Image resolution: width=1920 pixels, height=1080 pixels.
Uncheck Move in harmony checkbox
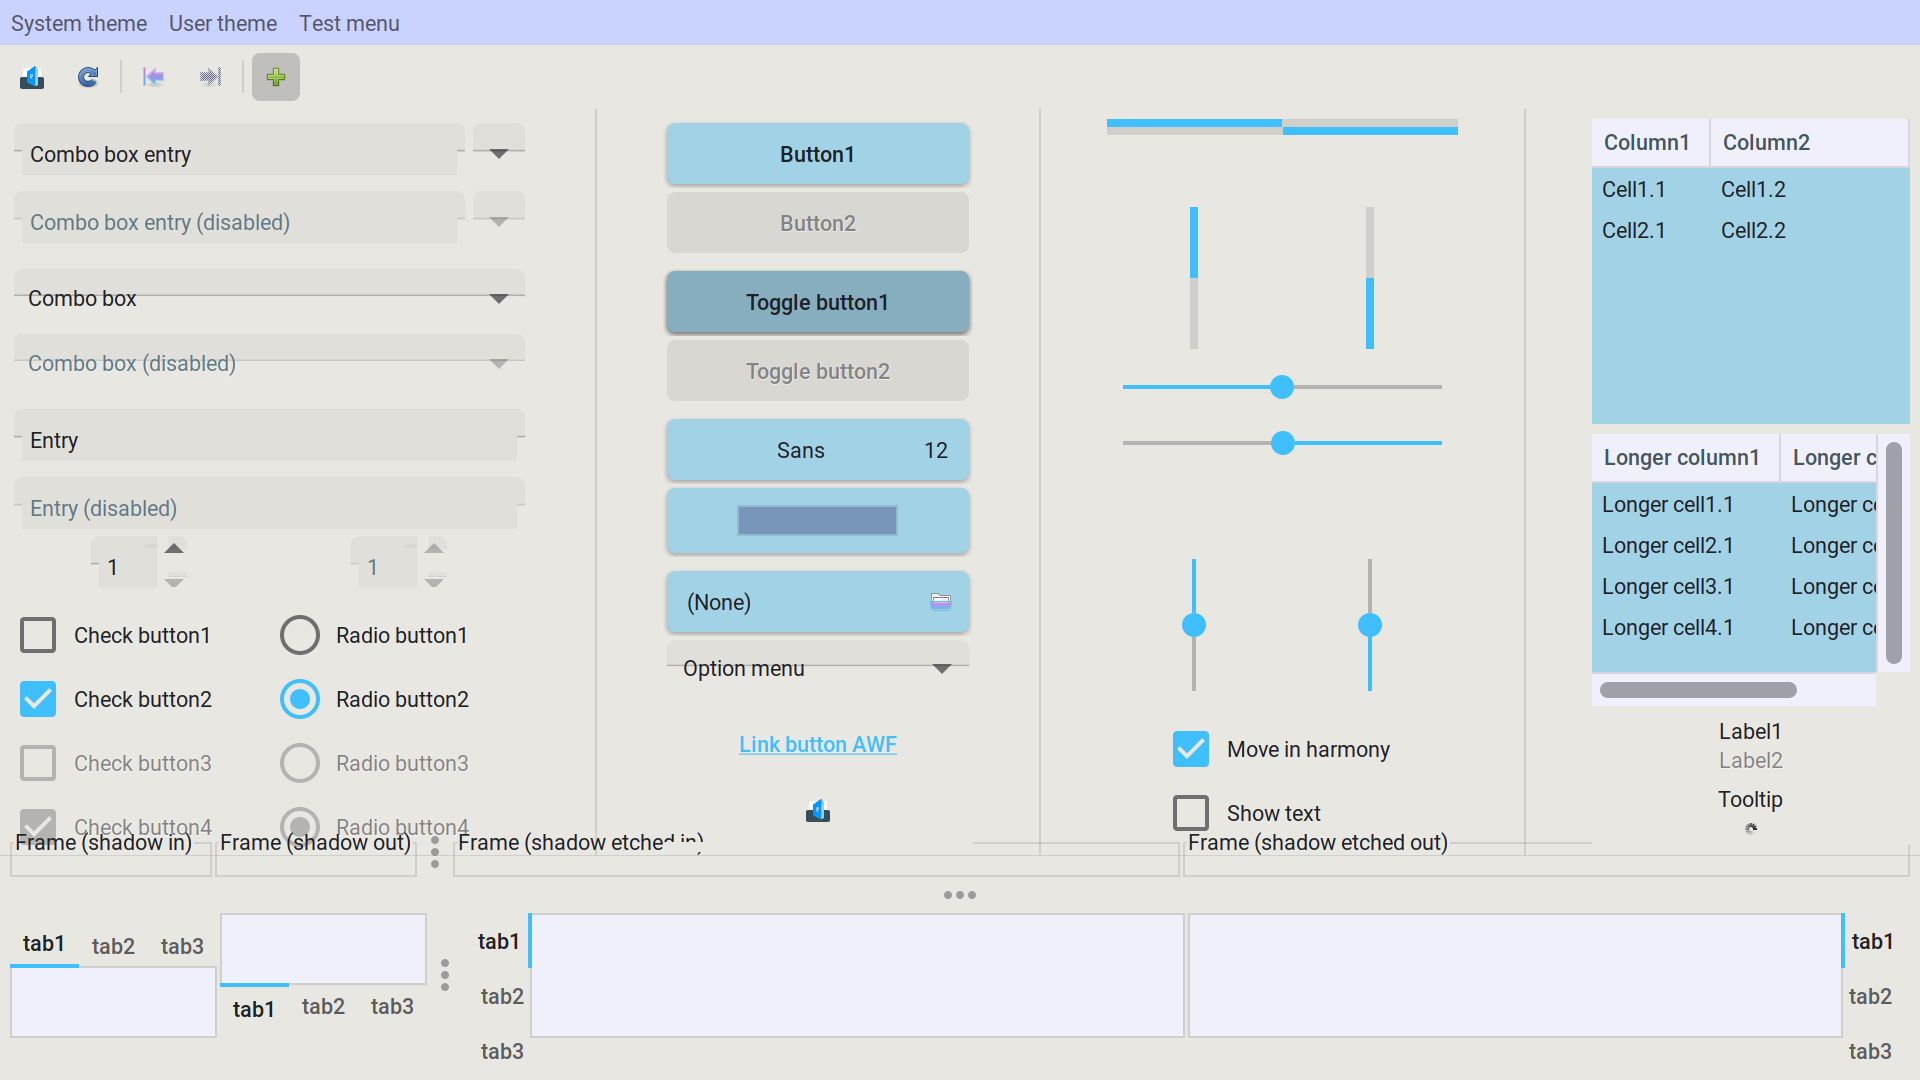[x=1191, y=749]
